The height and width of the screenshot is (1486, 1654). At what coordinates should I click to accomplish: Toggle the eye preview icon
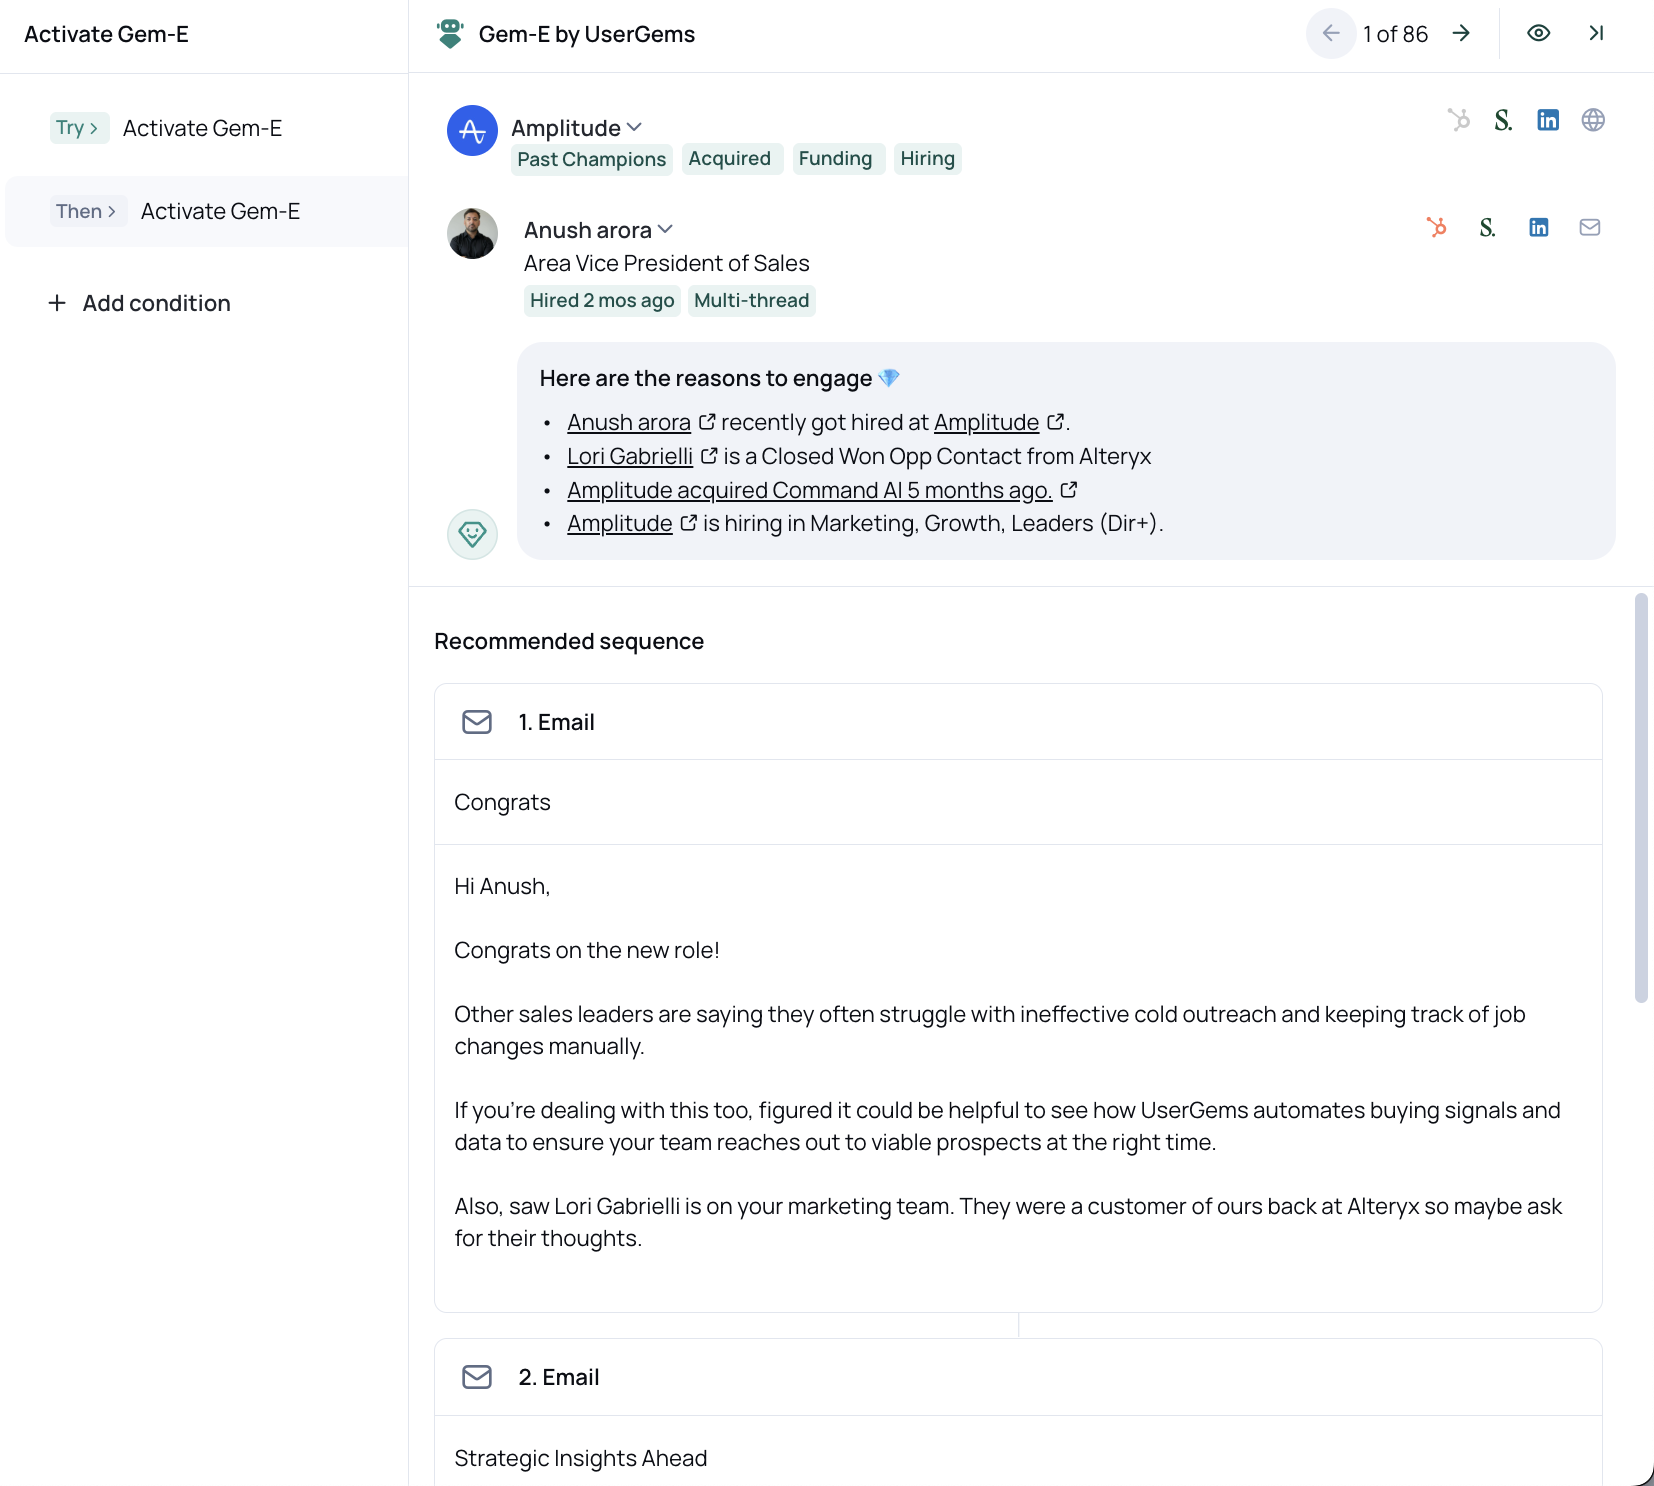pos(1539,34)
